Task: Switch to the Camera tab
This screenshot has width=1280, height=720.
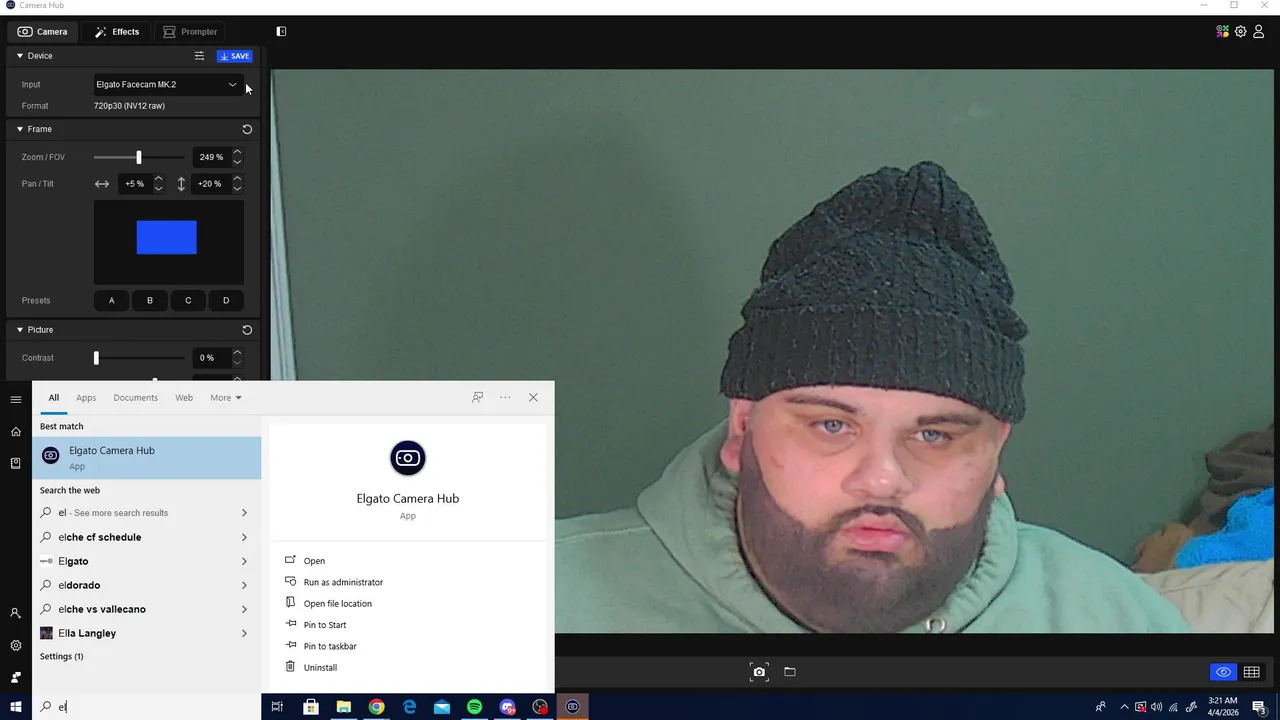Action: [43, 32]
